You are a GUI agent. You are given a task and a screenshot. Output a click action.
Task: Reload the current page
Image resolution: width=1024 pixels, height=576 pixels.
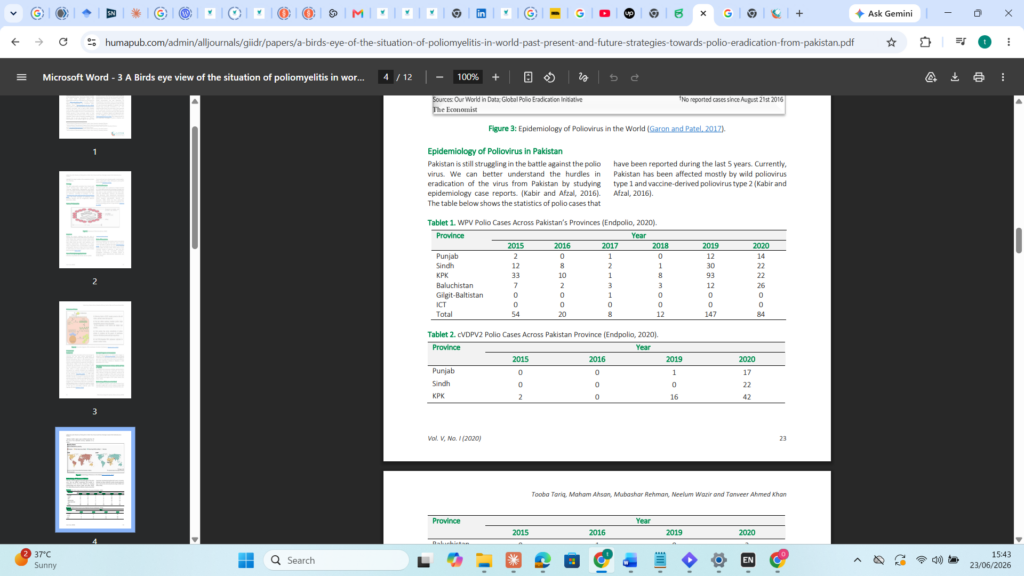click(63, 42)
